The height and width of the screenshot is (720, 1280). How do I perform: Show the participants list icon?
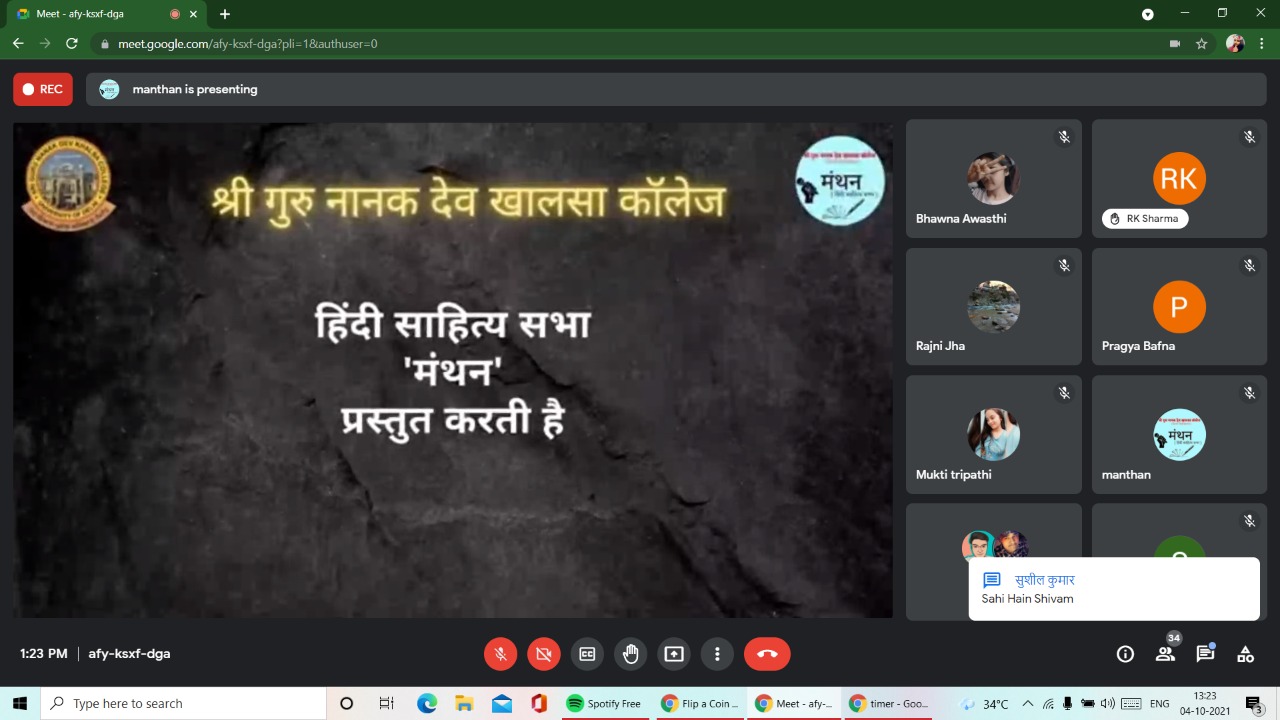coord(1165,654)
